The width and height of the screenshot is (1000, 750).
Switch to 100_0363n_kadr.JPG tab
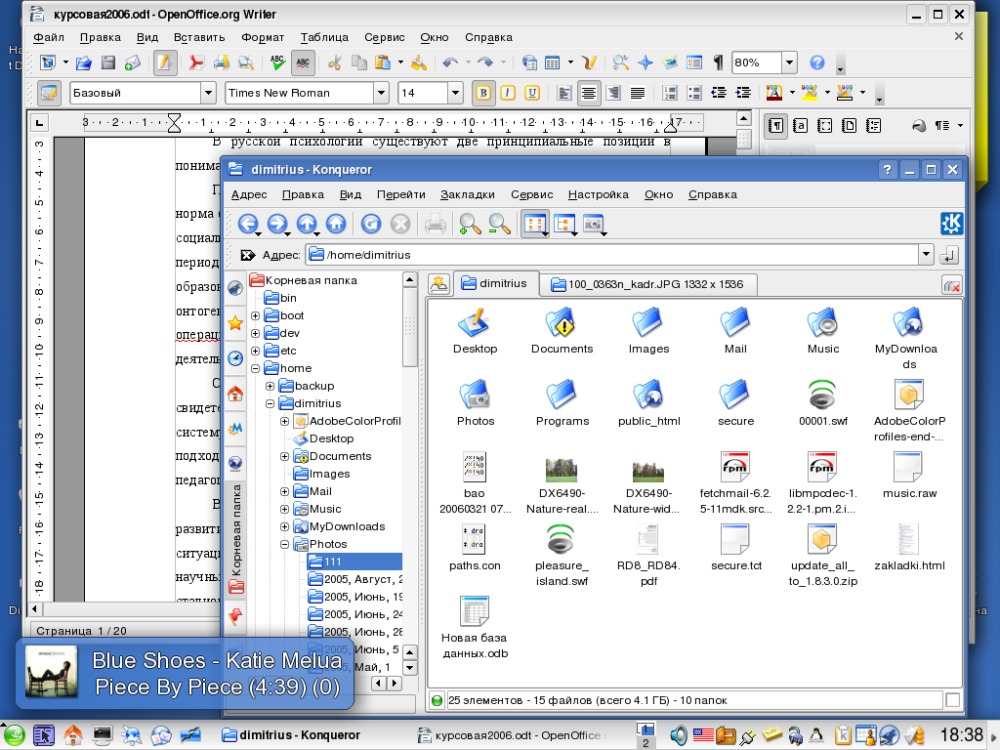tap(649, 284)
